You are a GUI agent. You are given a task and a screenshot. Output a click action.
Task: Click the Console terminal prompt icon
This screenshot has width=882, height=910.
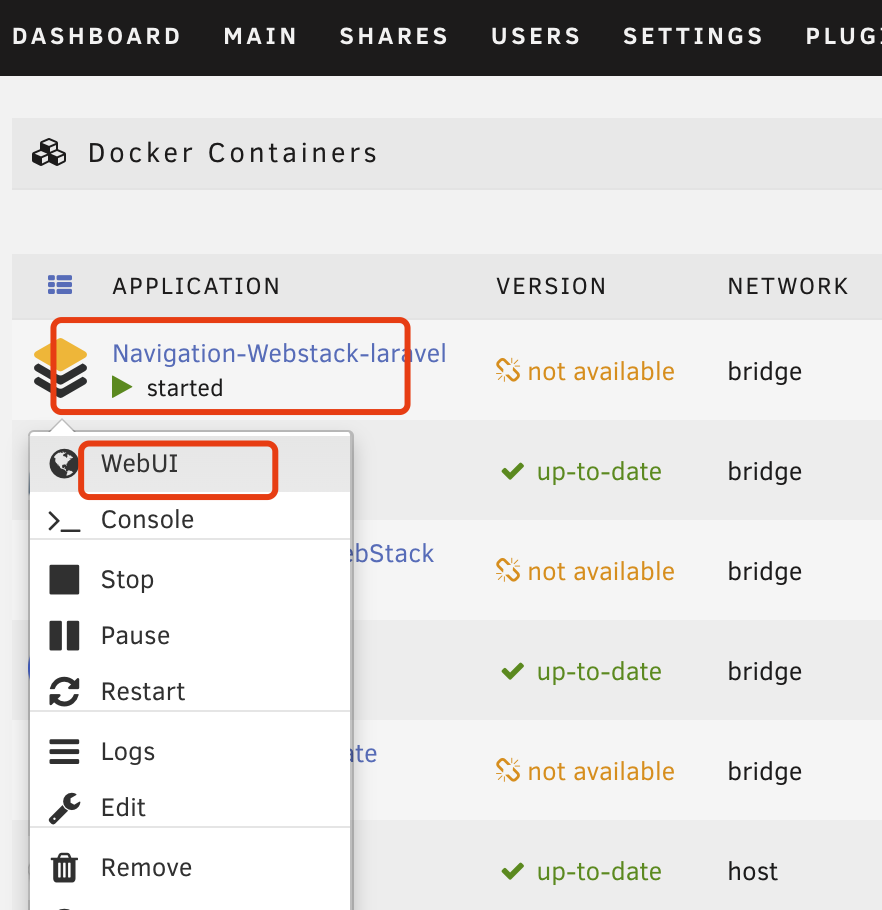[64, 520]
